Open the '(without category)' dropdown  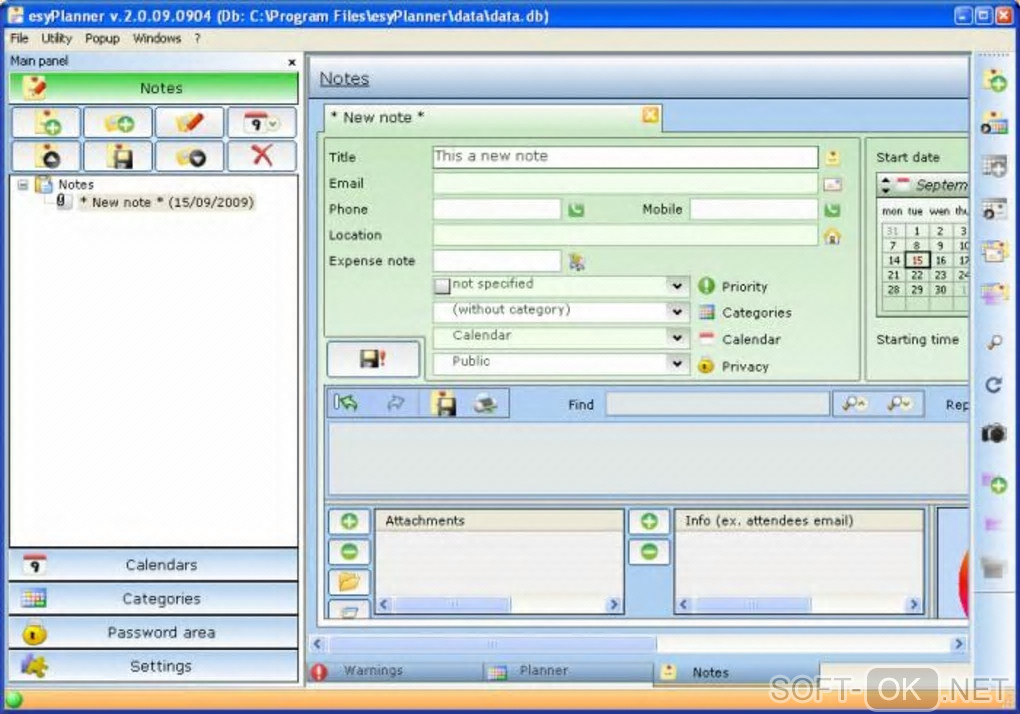click(x=561, y=311)
